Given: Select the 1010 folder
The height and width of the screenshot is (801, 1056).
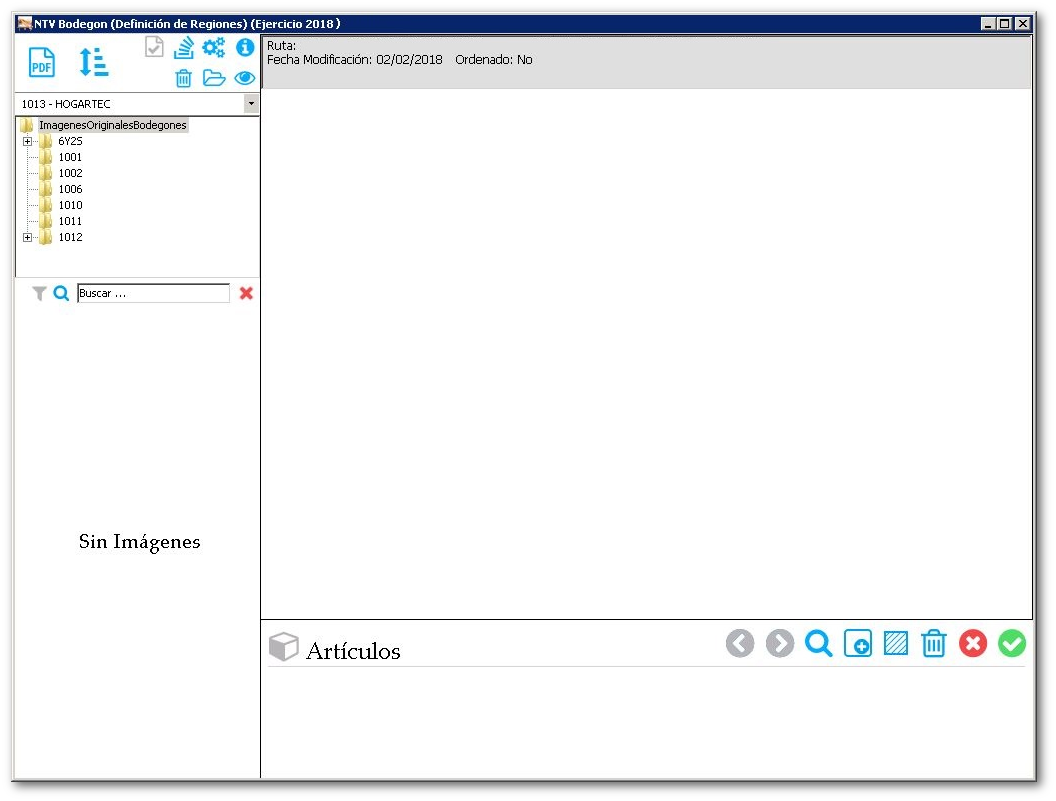Looking at the screenshot, I should pos(70,205).
